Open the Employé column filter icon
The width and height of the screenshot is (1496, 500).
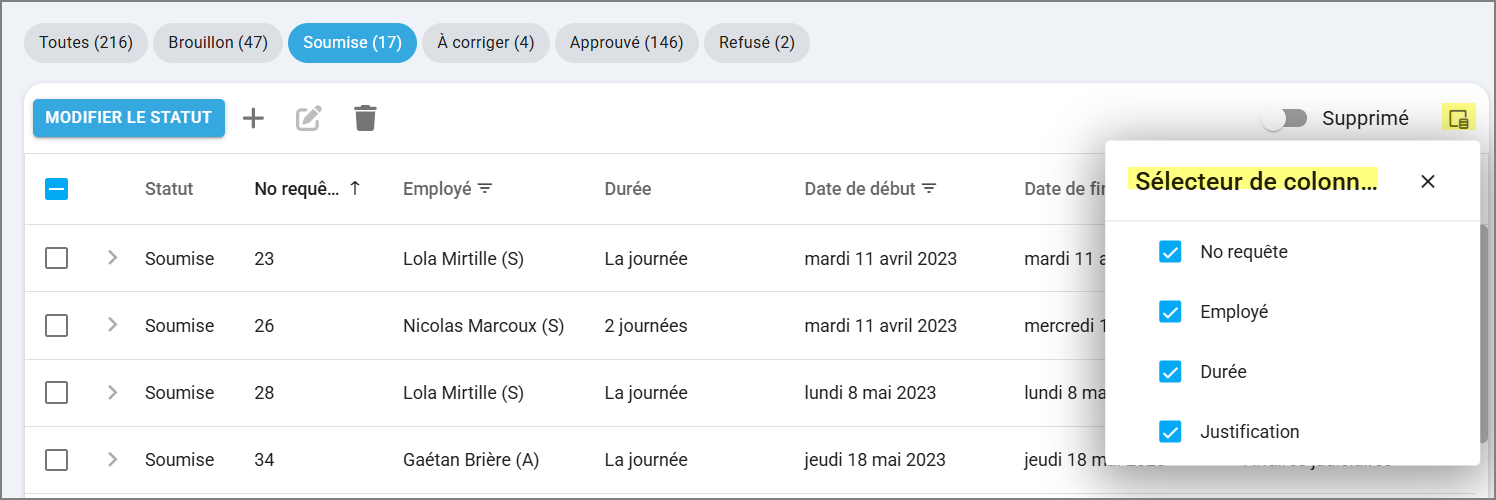tap(485, 188)
